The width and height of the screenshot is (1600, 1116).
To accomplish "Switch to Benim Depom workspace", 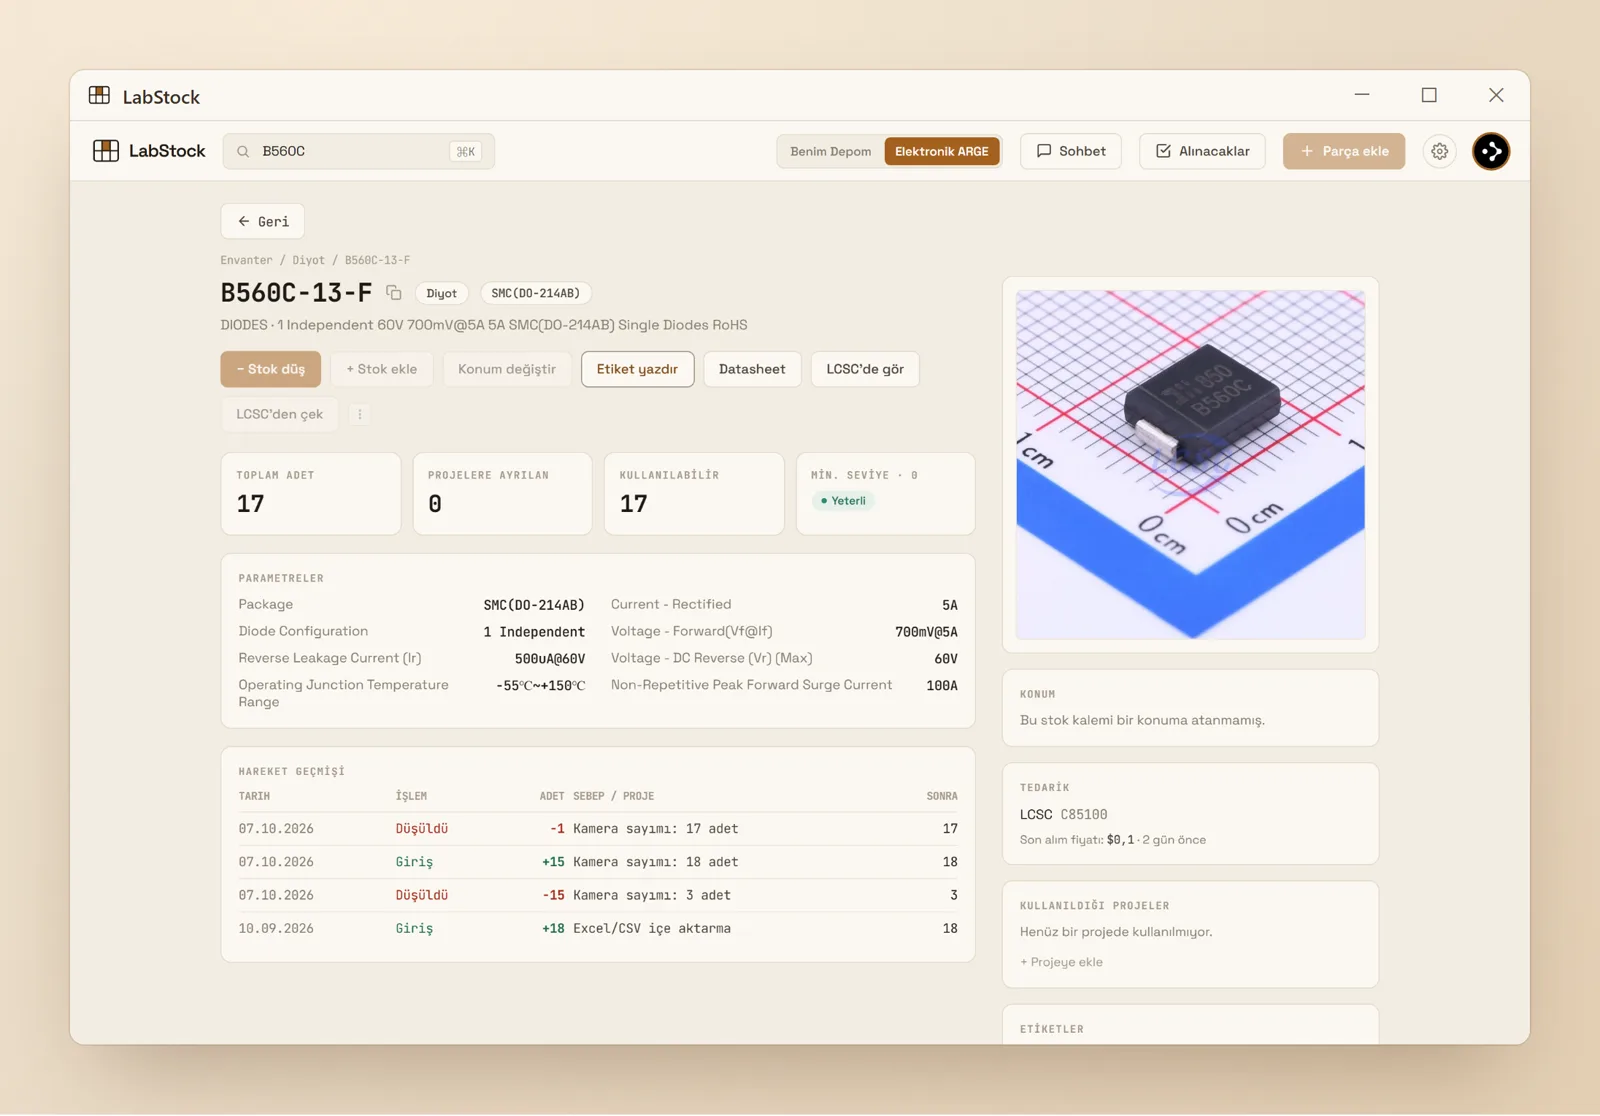I will click(x=830, y=151).
